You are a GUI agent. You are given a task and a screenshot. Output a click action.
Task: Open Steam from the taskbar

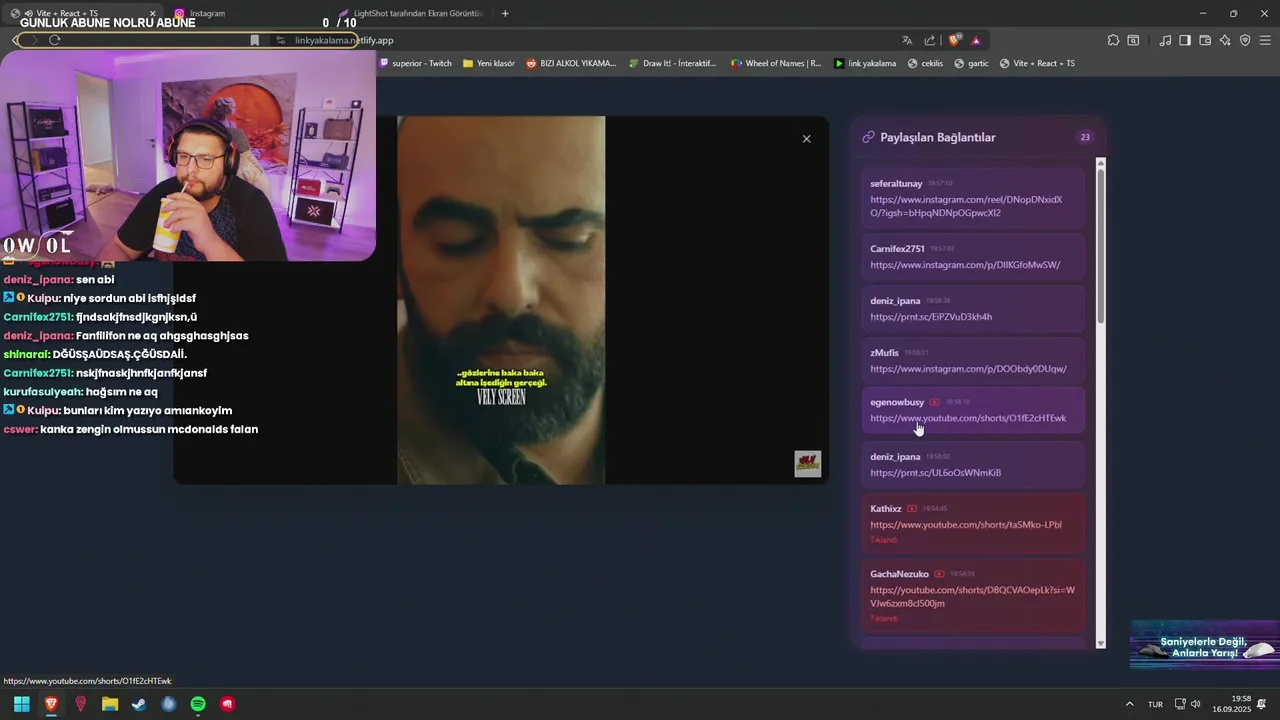(139, 704)
